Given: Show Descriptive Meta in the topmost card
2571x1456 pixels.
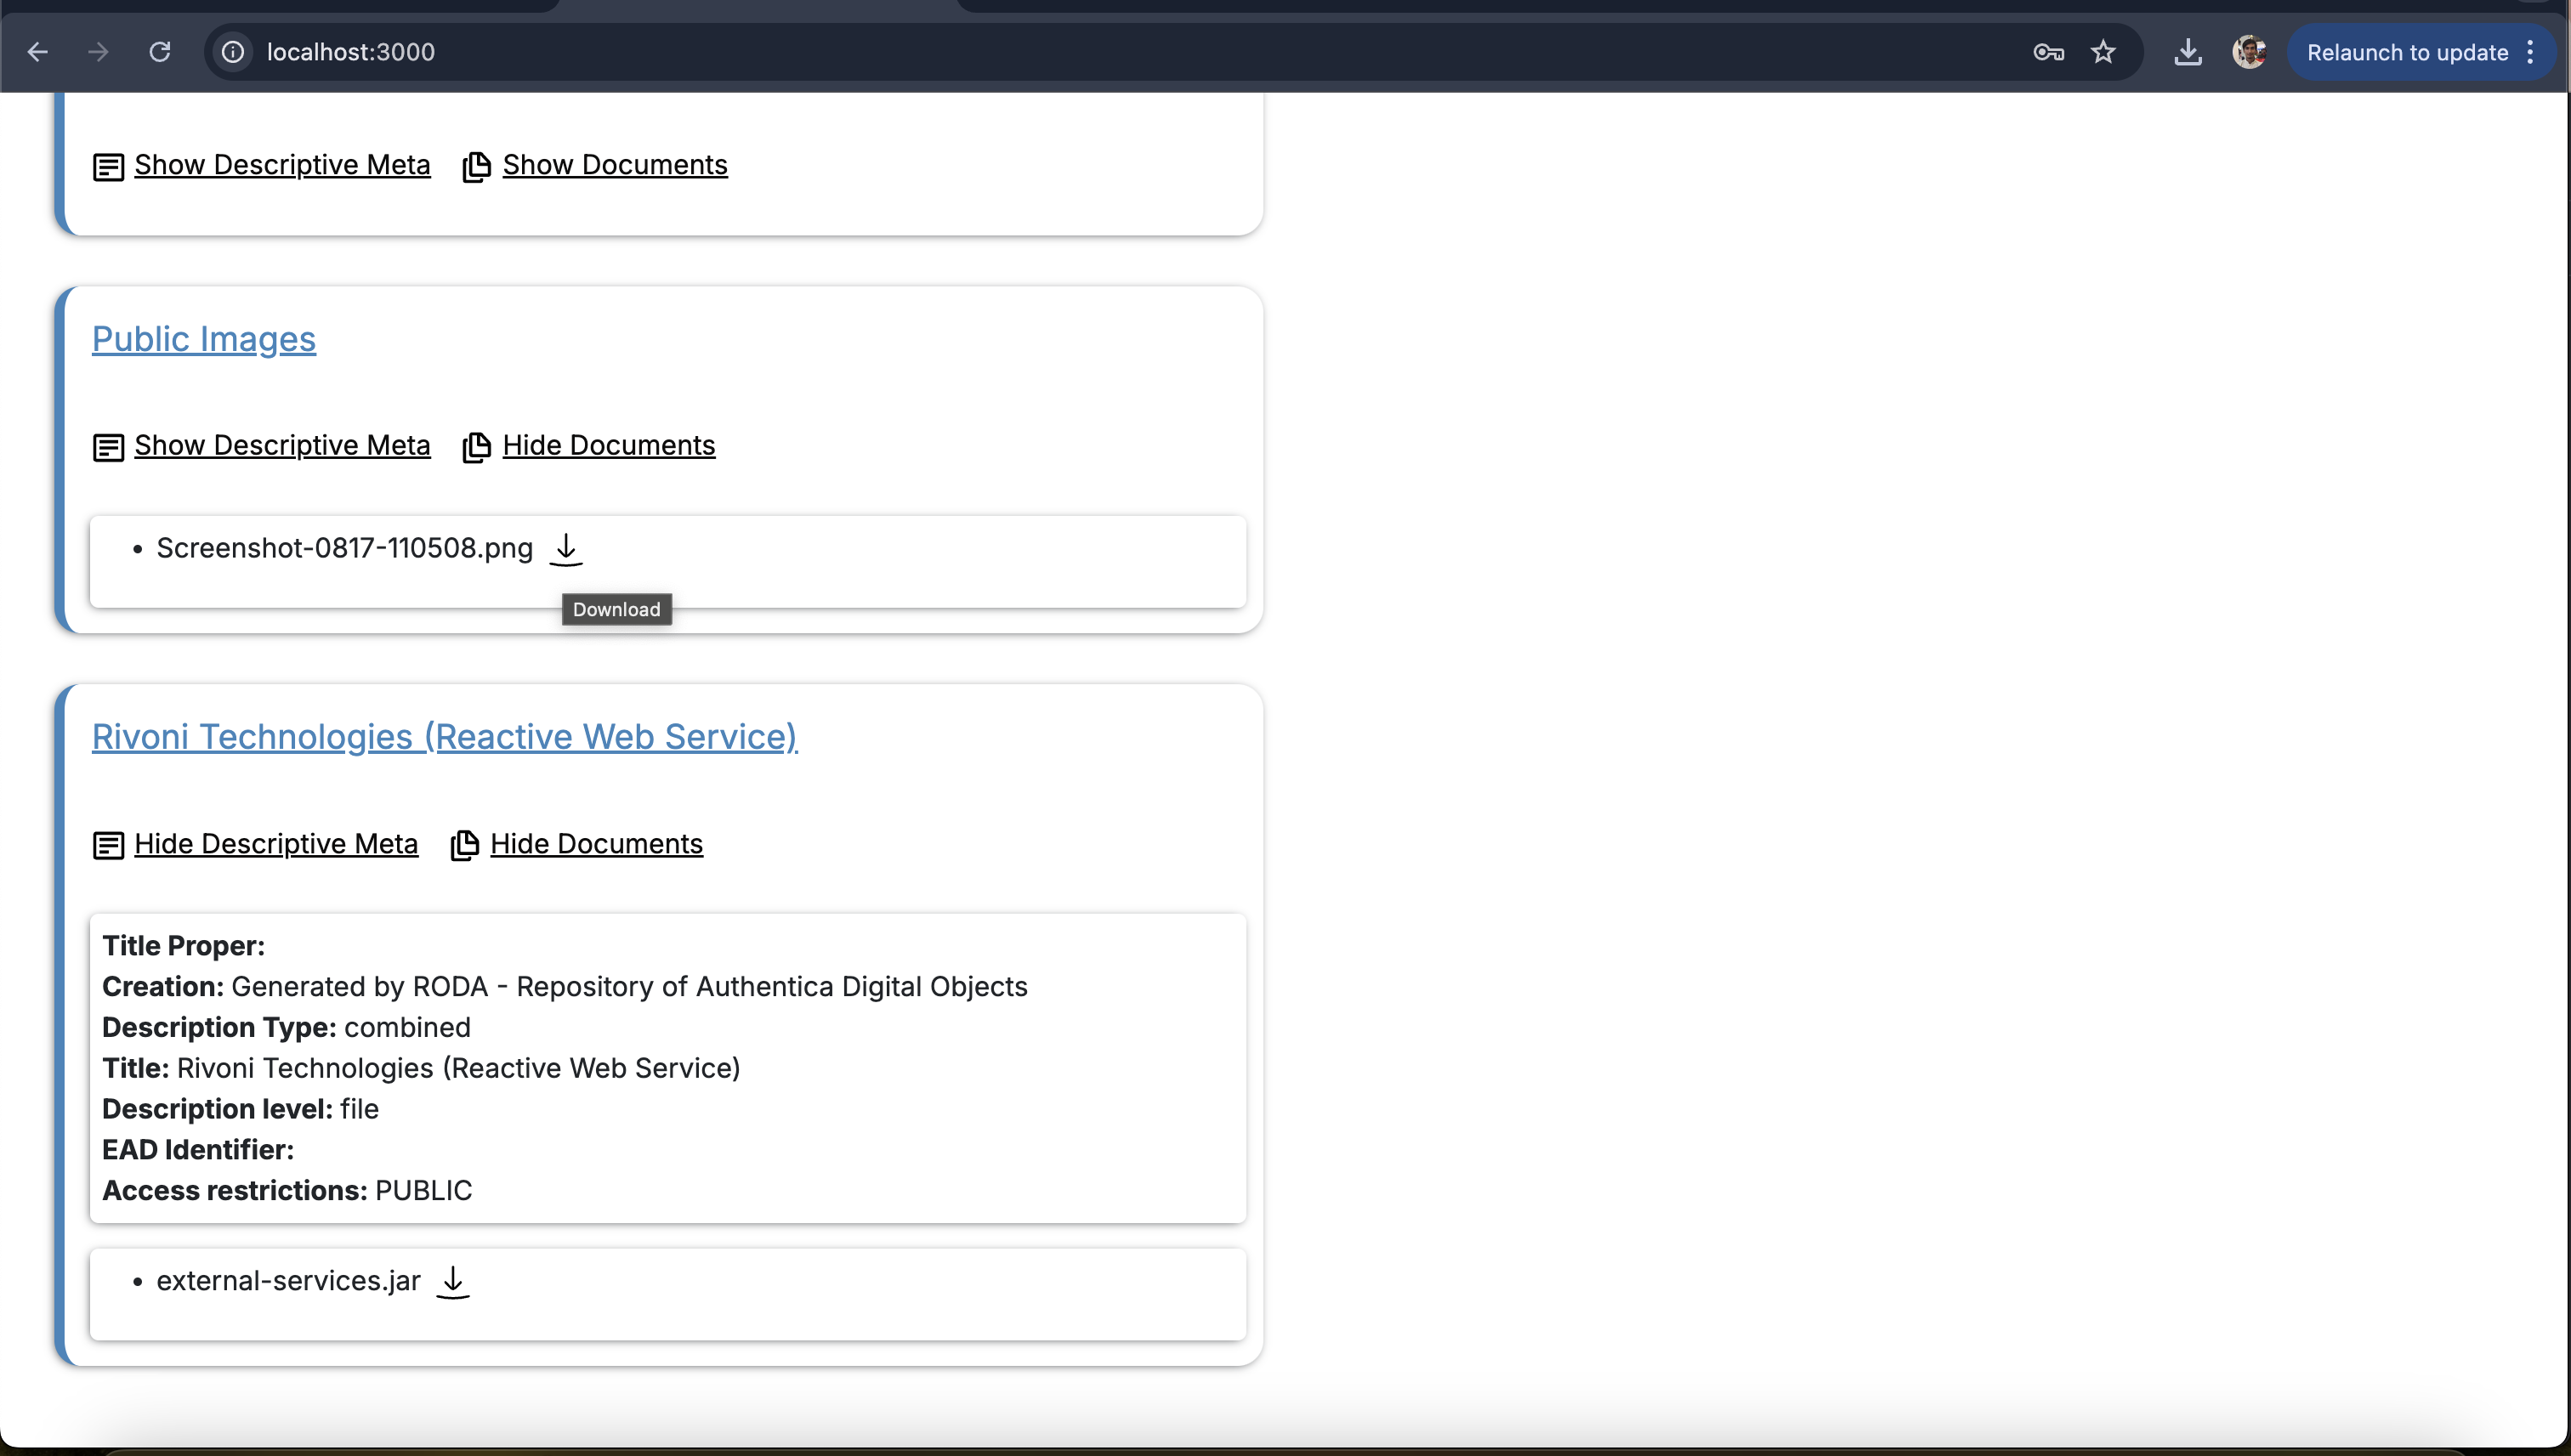Looking at the screenshot, I should (x=282, y=164).
